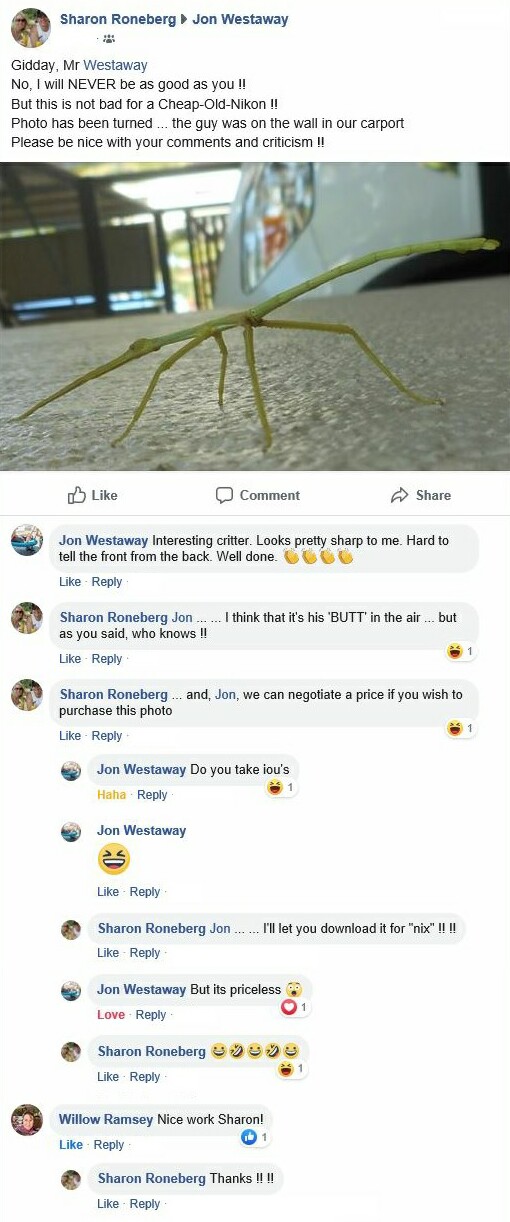Share the stick insect photo post
510x1222 pixels.
click(420, 495)
